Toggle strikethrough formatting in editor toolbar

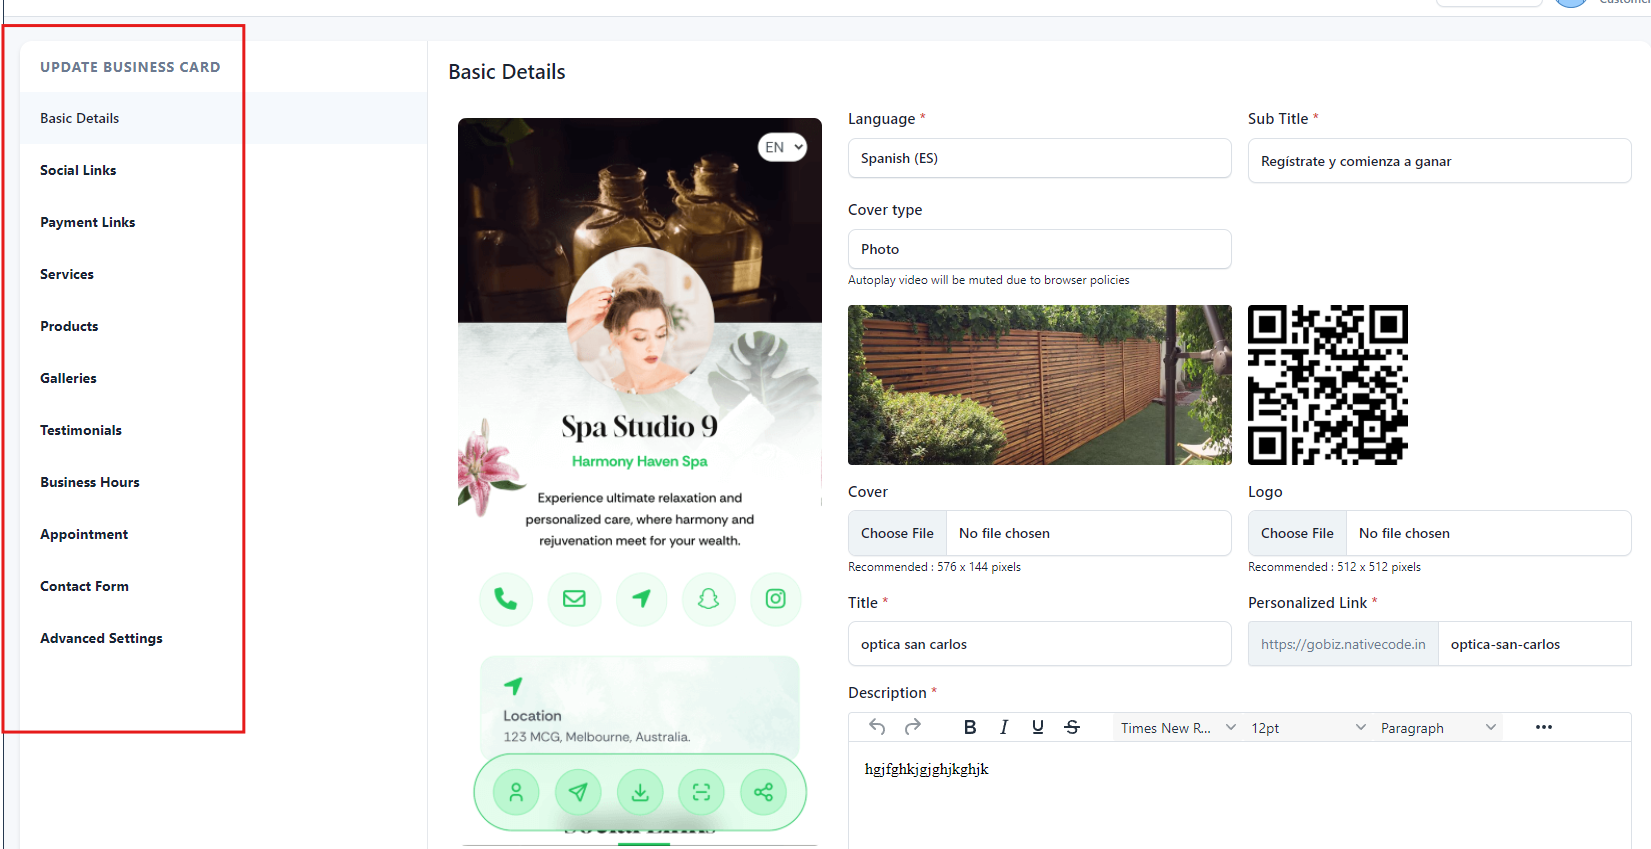coord(1071,727)
